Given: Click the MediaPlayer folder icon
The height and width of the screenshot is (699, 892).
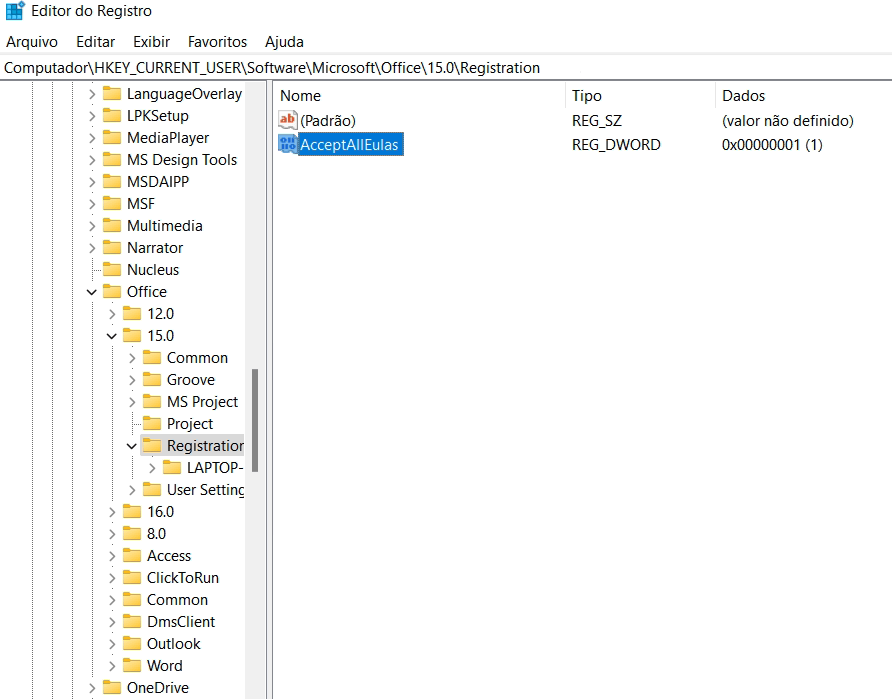Looking at the screenshot, I should (112, 137).
